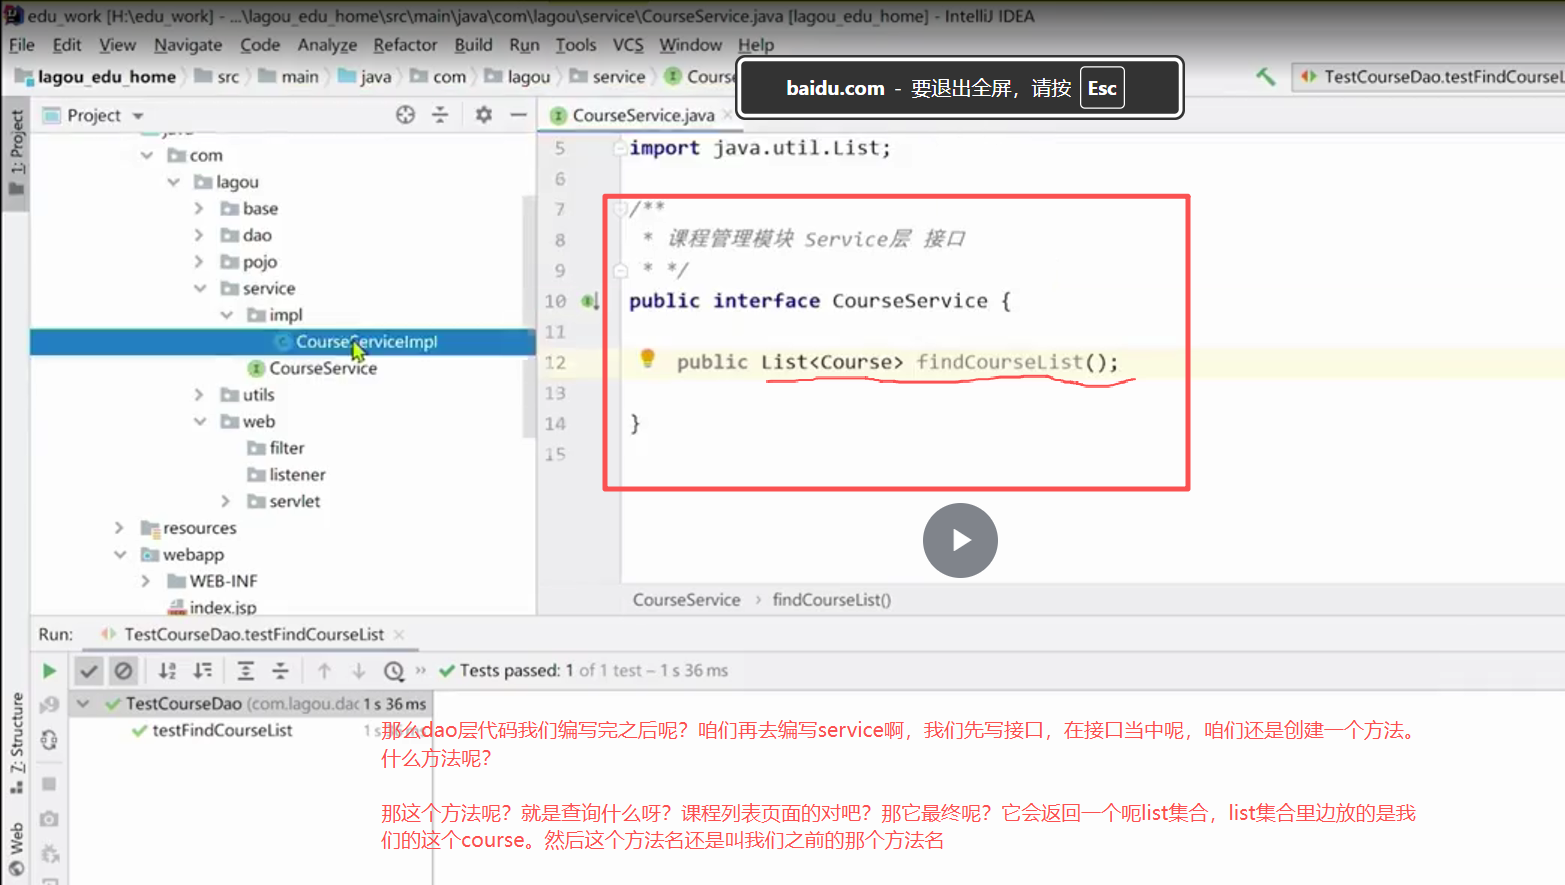
Task: Click Rerun Failed Tests icon
Action: (x=49, y=705)
